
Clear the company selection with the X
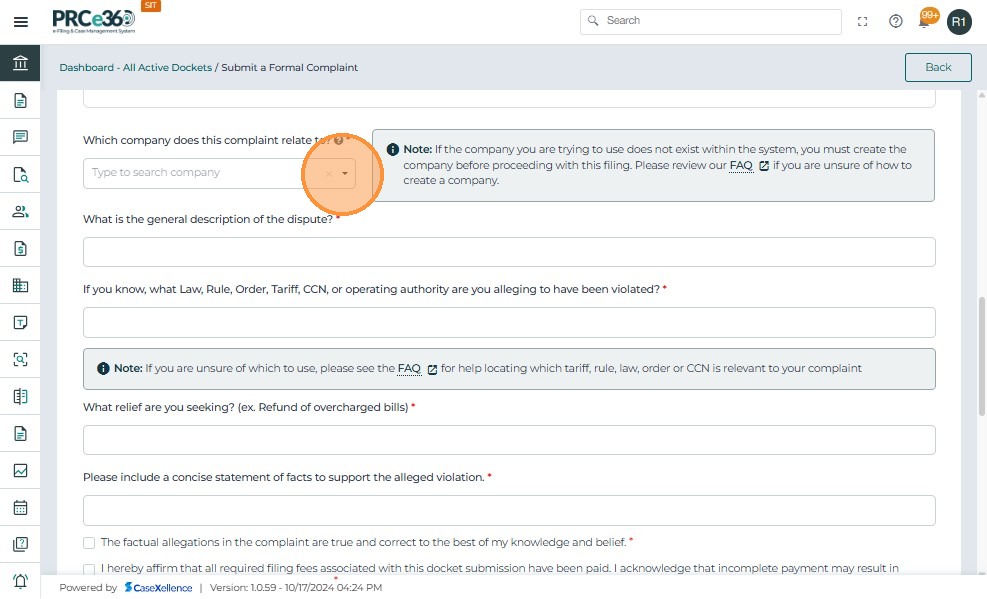[x=328, y=173]
